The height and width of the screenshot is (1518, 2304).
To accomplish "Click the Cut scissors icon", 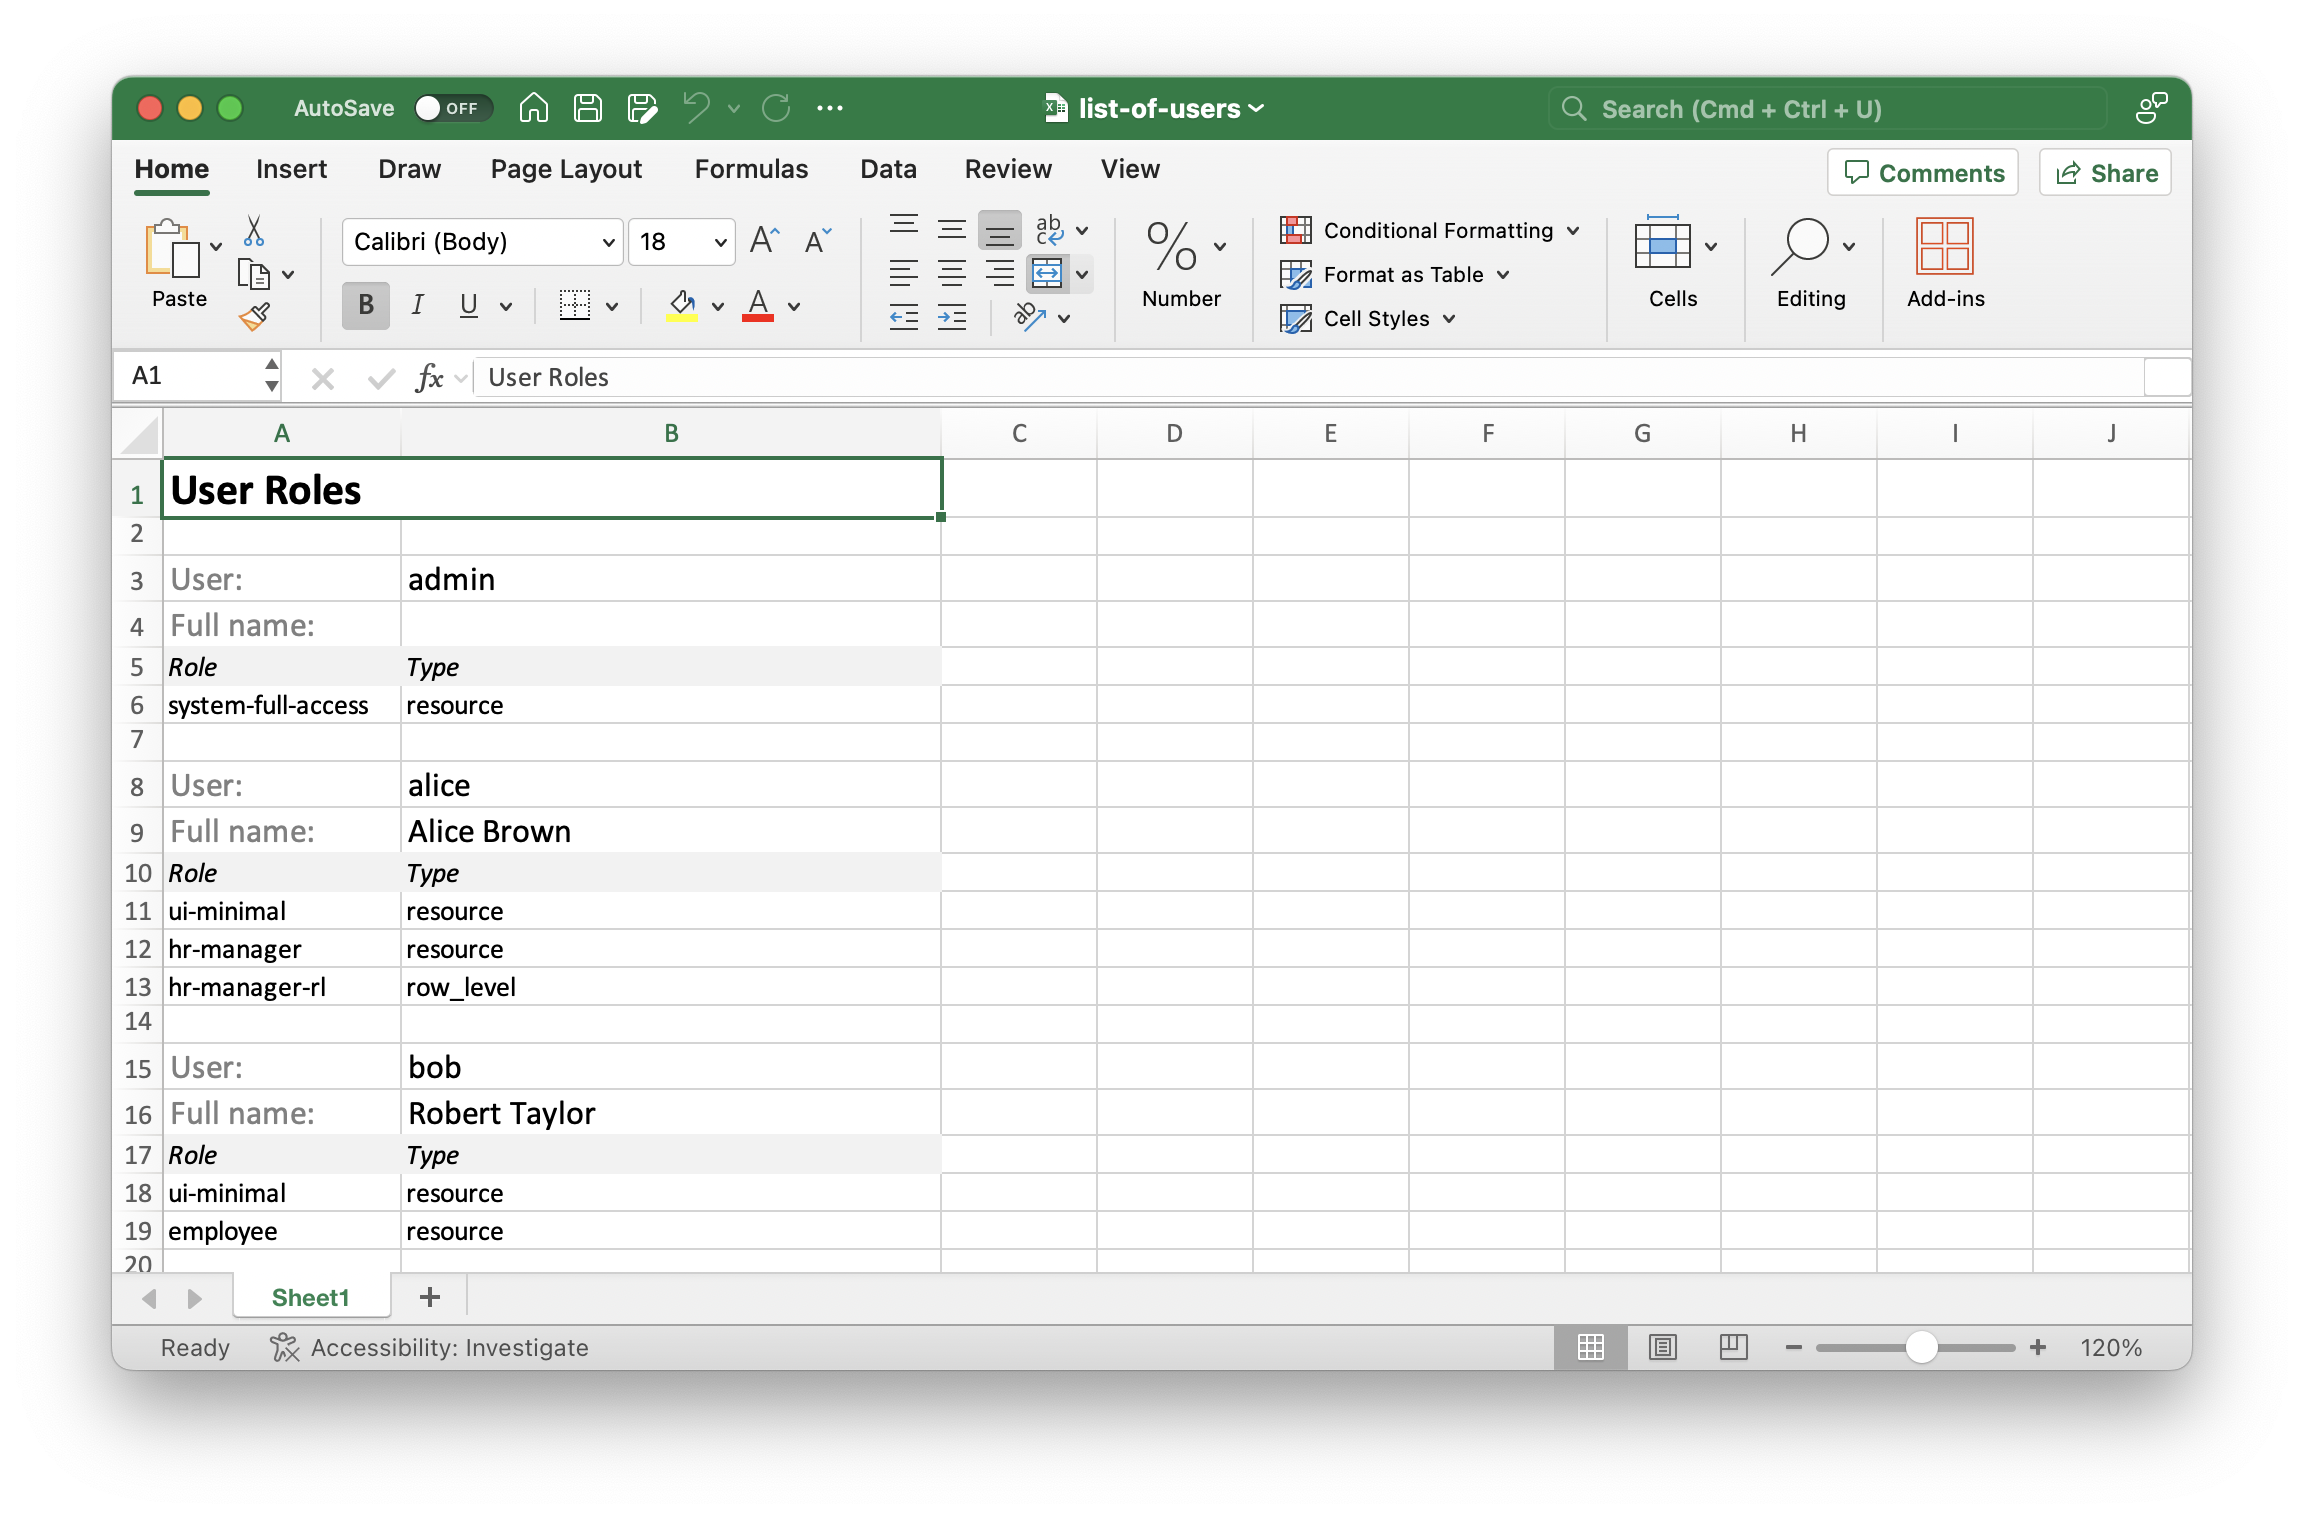I will (254, 231).
